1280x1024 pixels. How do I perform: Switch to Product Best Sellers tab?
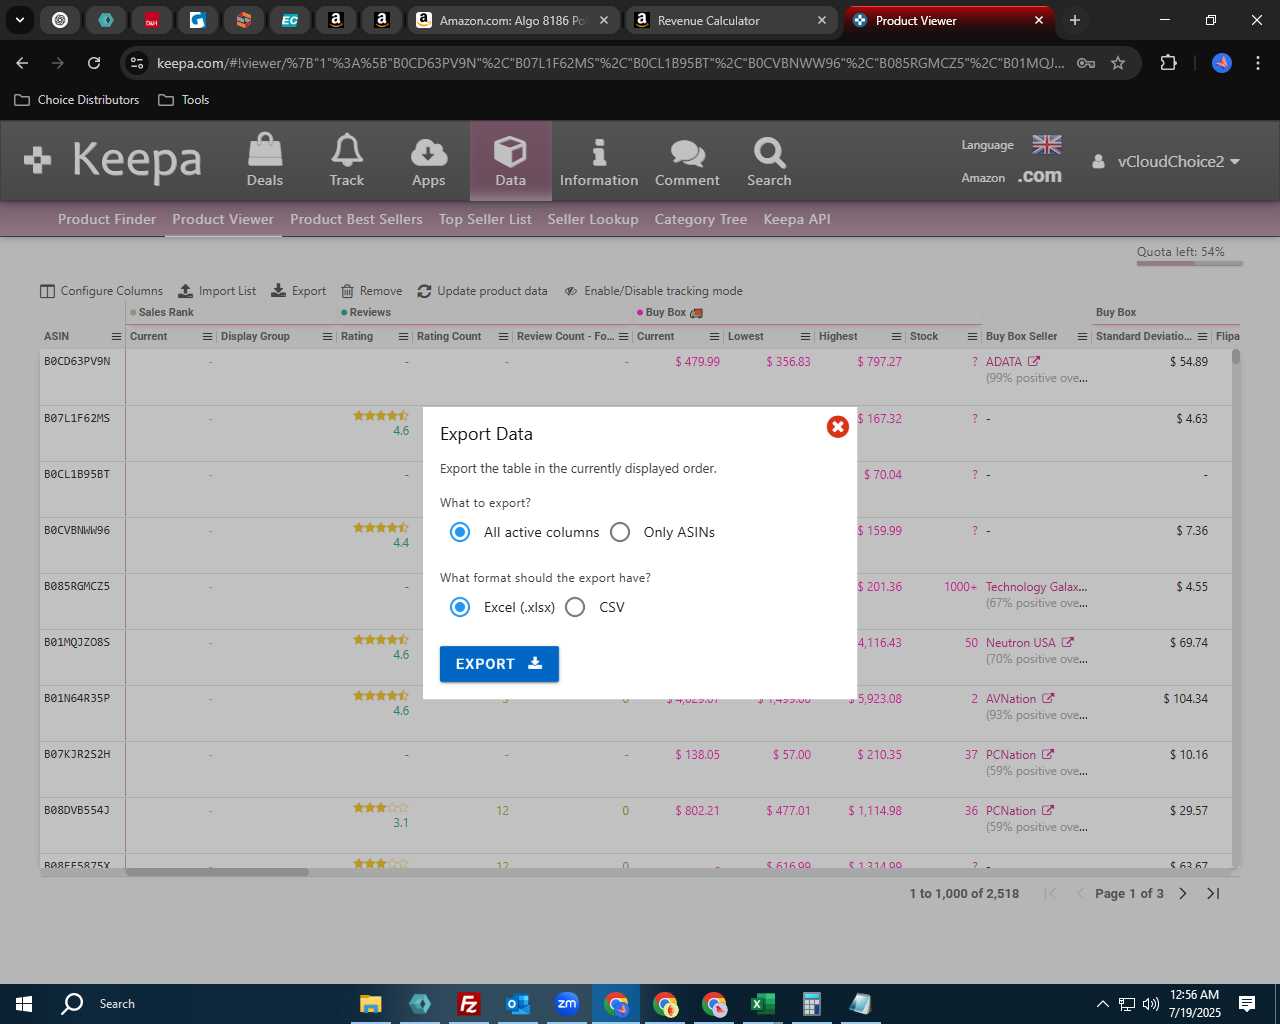(356, 219)
